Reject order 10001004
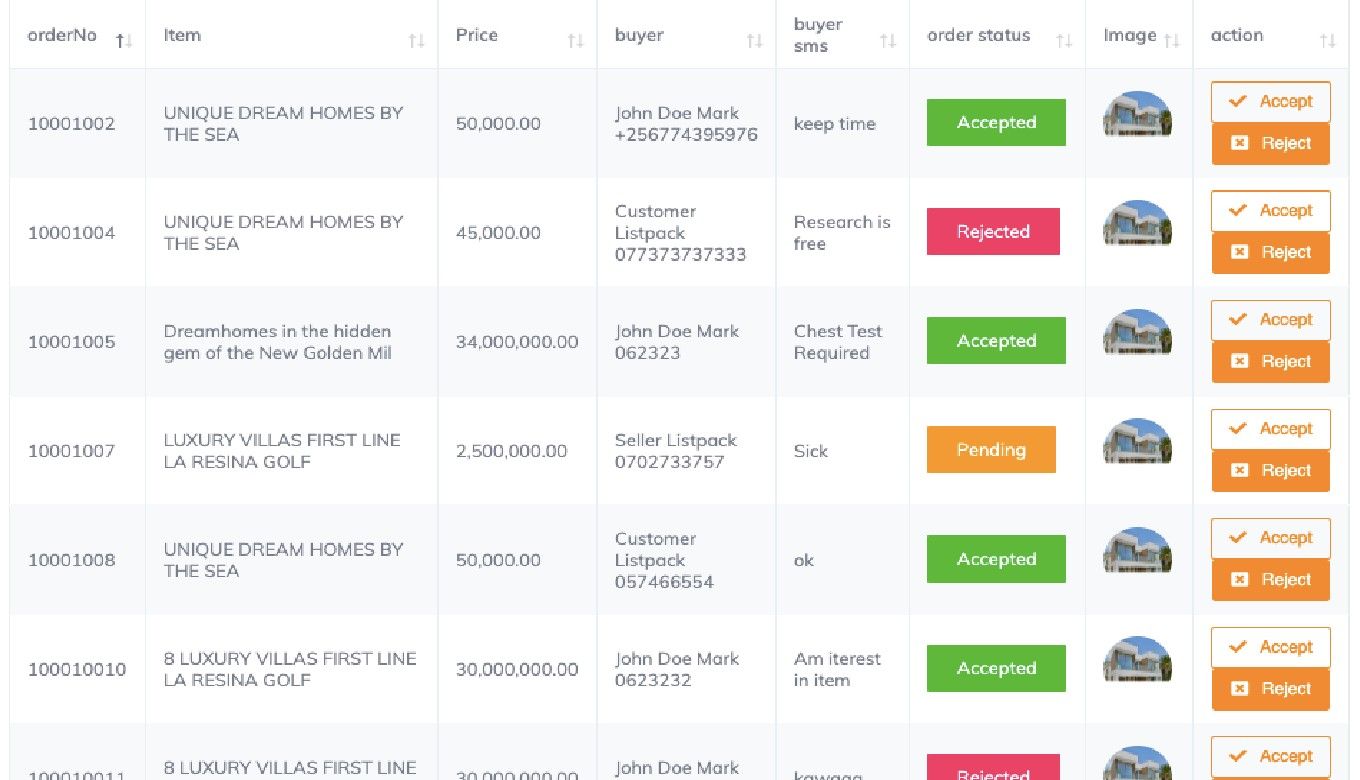The image size is (1360, 780). [1270, 253]
